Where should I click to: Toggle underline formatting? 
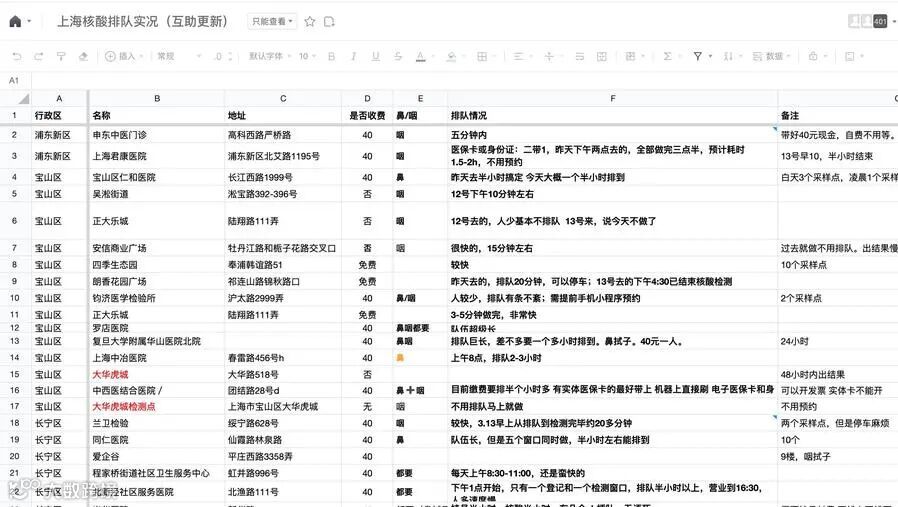click(x=376, y=56)
